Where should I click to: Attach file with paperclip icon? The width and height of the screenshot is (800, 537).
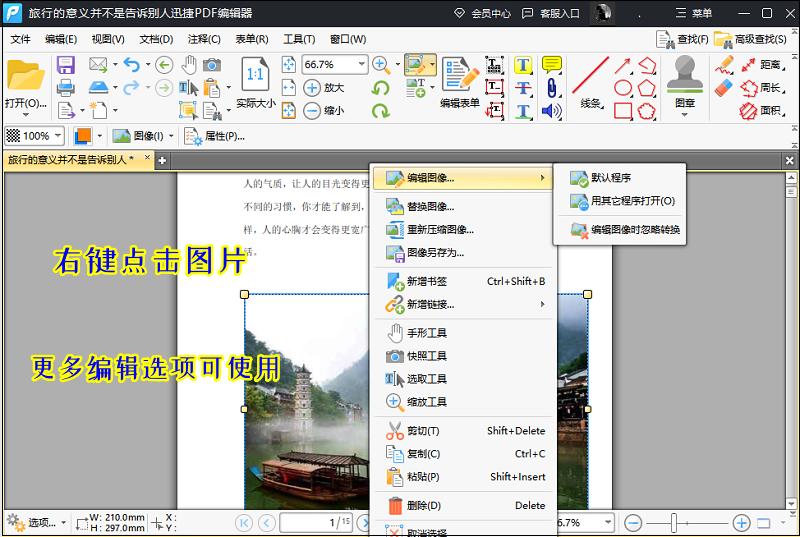(552, 88)
